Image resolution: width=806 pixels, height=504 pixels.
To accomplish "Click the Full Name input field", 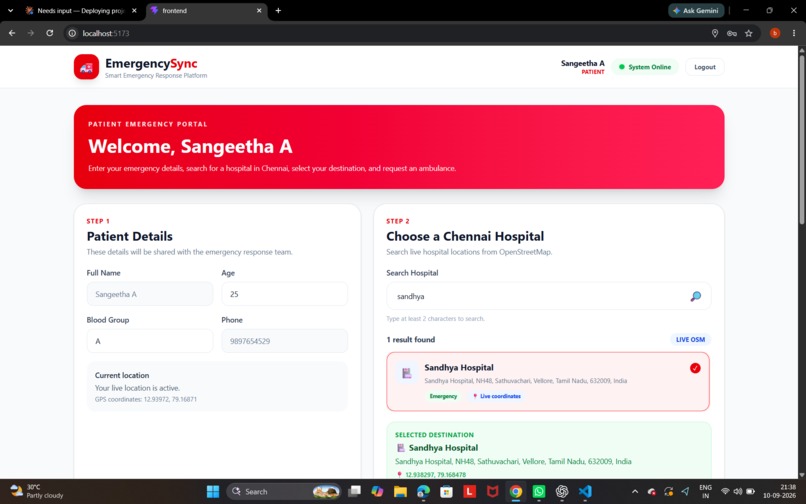I will click(150, 294).
